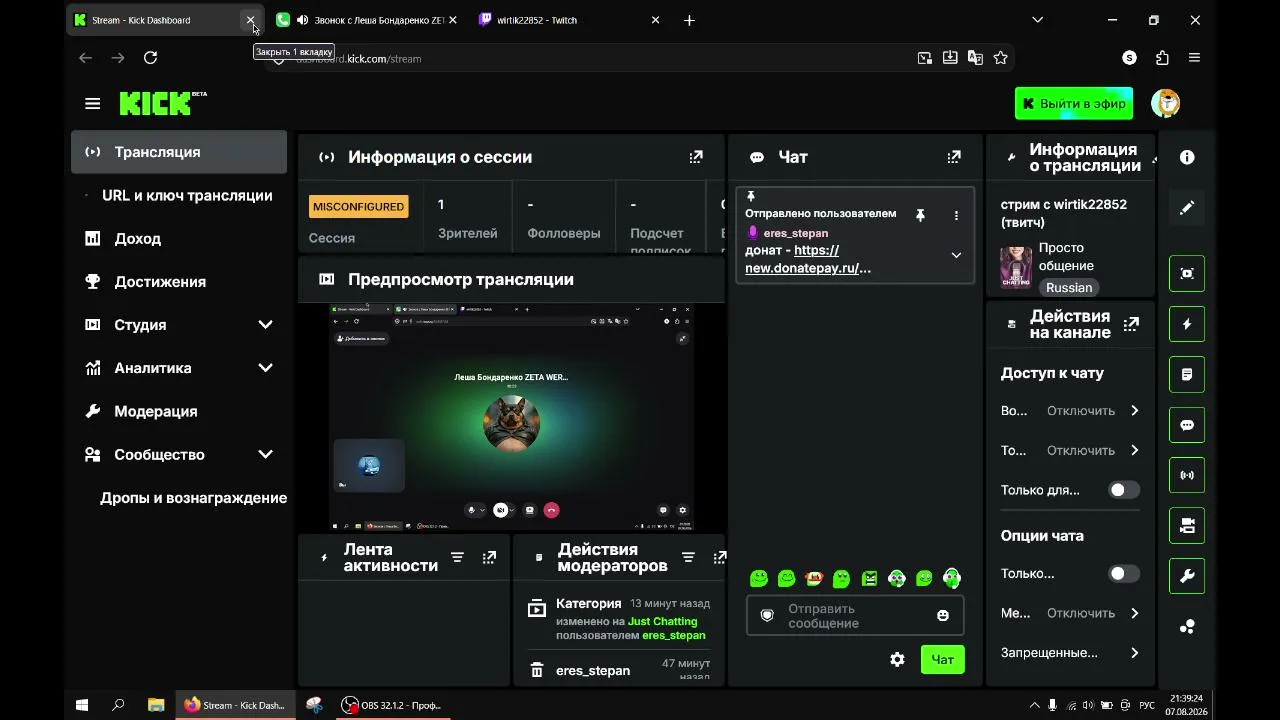Open File Explorer from the taskbar
Viewport: 1280px width, 720px height.
tap(156, 705)
